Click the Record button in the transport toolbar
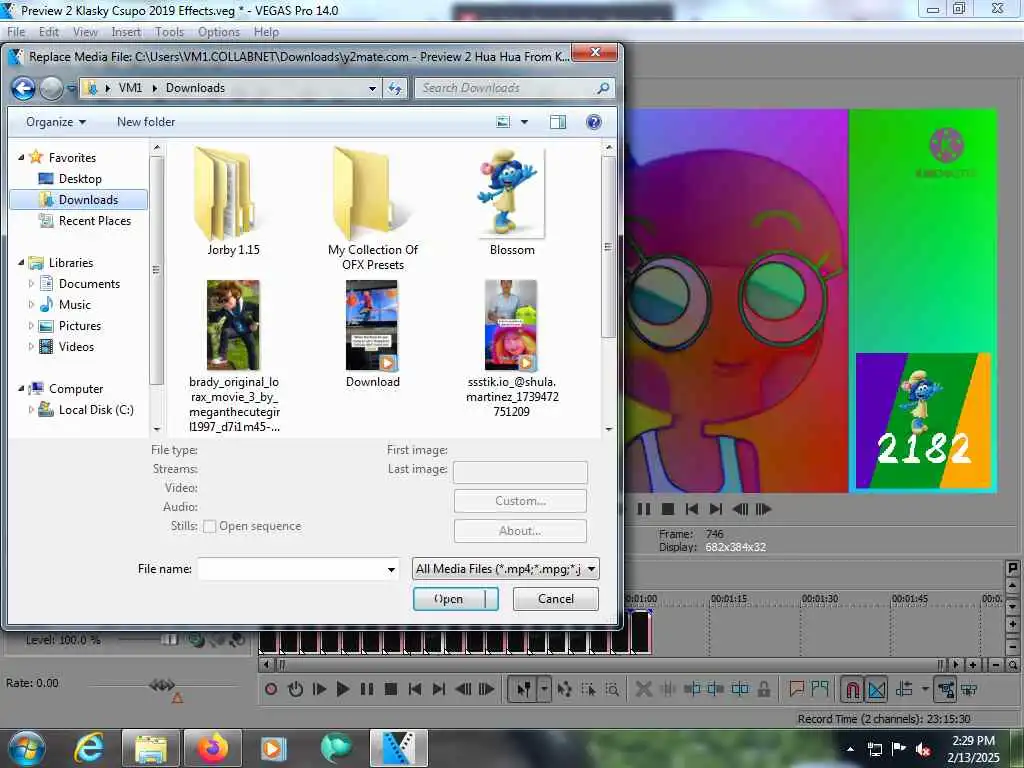Image resolution: width=1024 pixels, height=768 pixels. click(x=271, y=689)
